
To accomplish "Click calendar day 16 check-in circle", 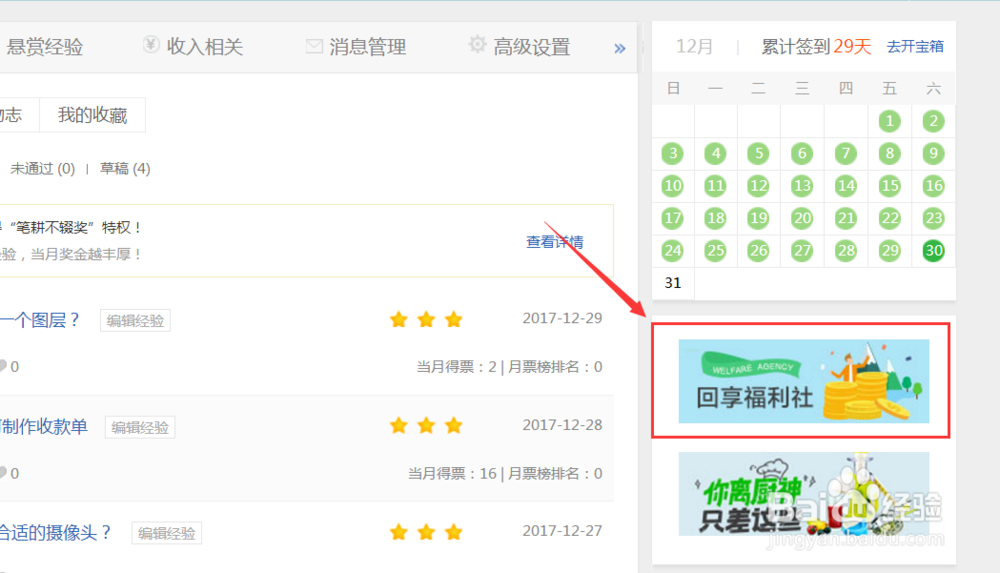I will pos(933,186).
